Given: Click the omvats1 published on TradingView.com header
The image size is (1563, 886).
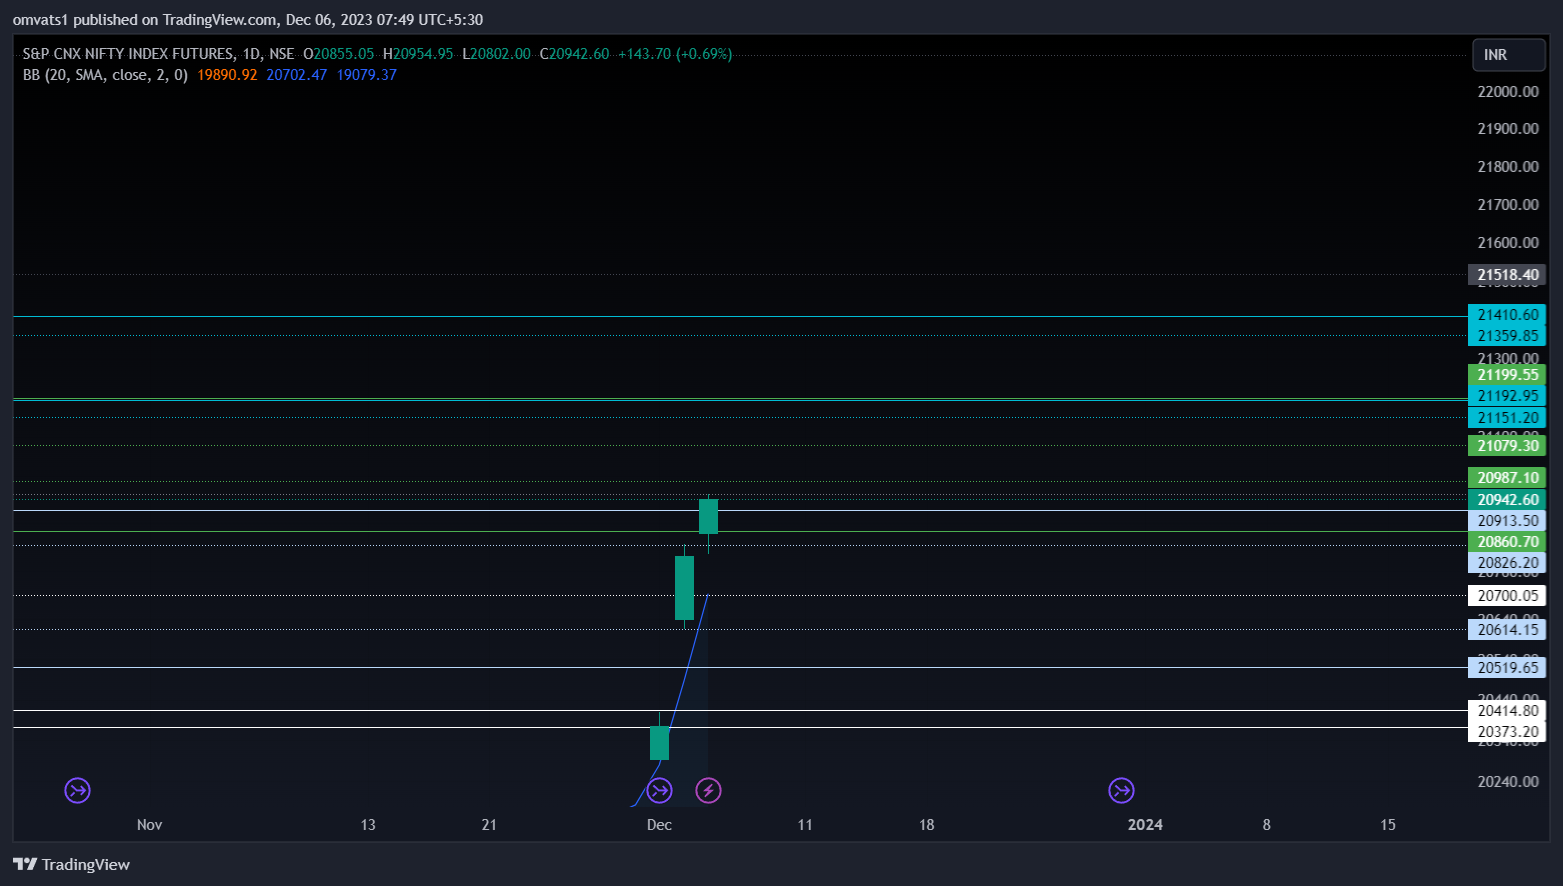Looking at the screenshot, I should click(x=247, y=19).
